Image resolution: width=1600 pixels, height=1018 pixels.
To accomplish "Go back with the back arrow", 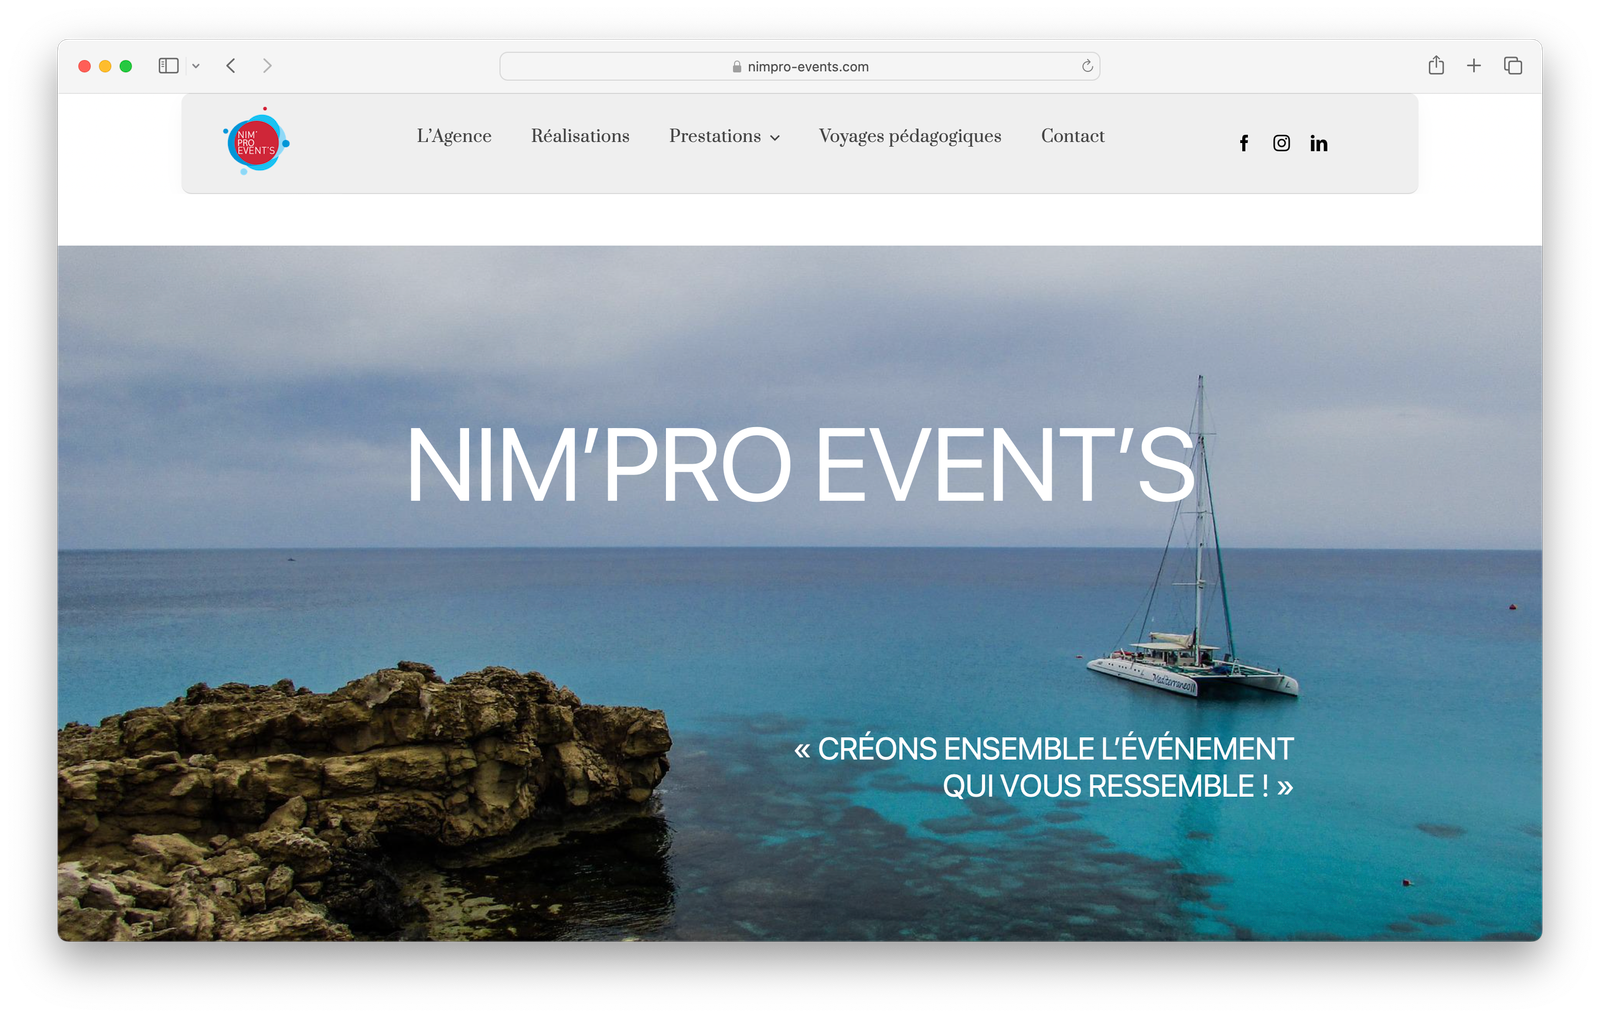I will [231, 66].
